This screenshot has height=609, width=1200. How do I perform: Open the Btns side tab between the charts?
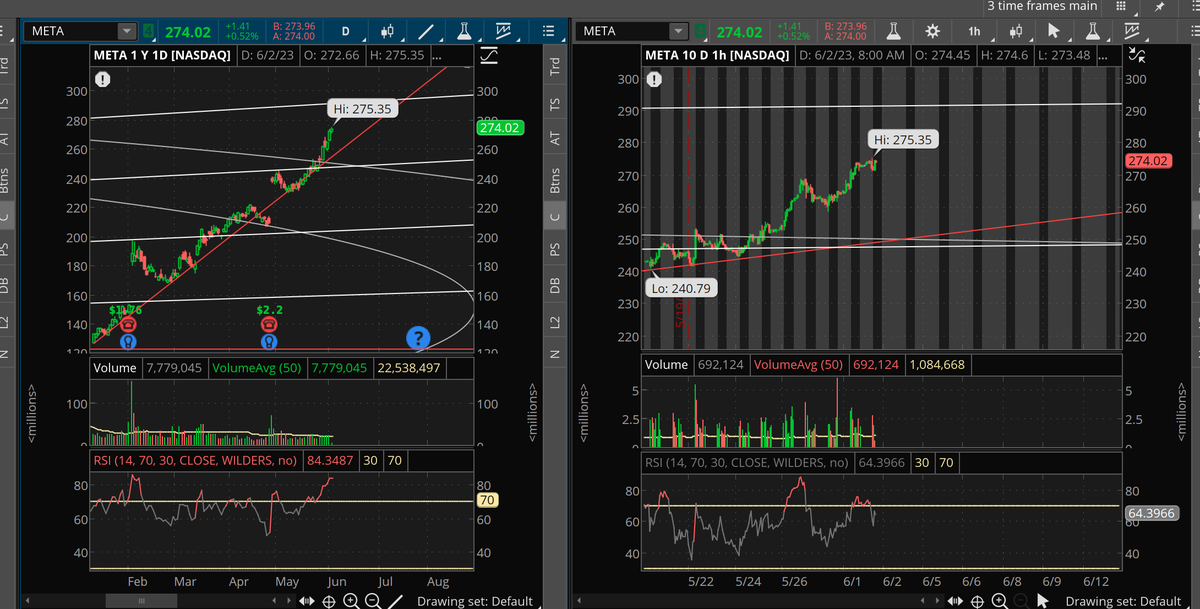point(556,179)
